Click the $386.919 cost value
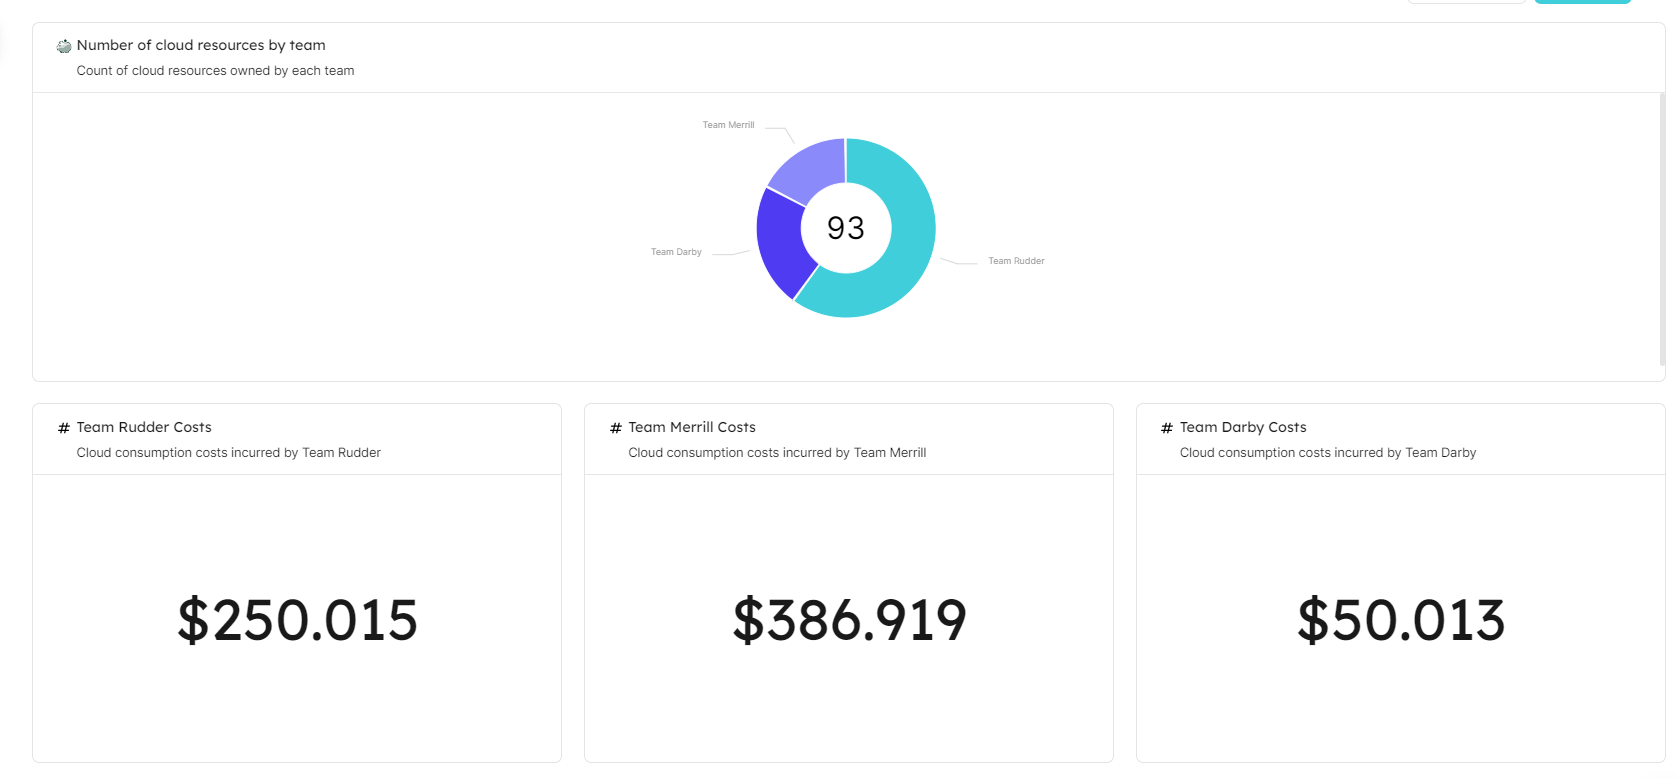This screenshot has height=778, width=1677. coord(849,620)
